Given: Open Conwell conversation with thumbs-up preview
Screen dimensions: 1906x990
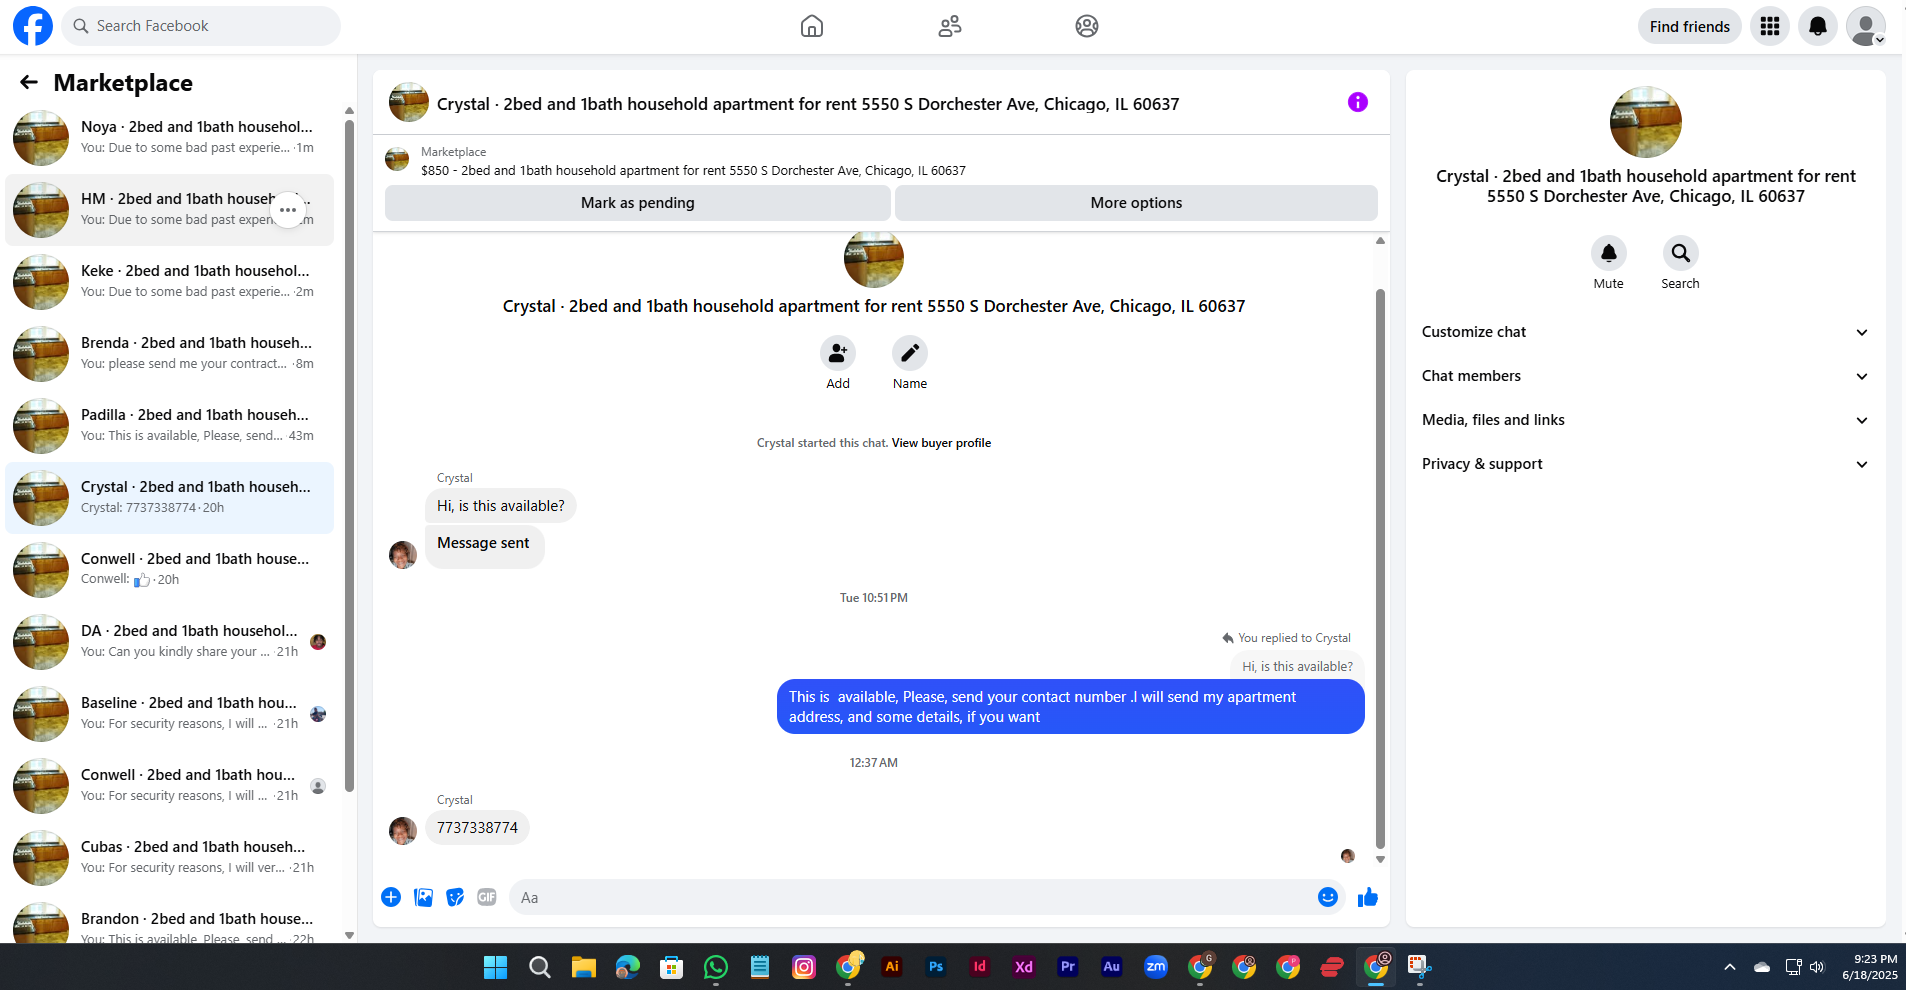Looking at the screenshot, I should (x=170, y=570).
